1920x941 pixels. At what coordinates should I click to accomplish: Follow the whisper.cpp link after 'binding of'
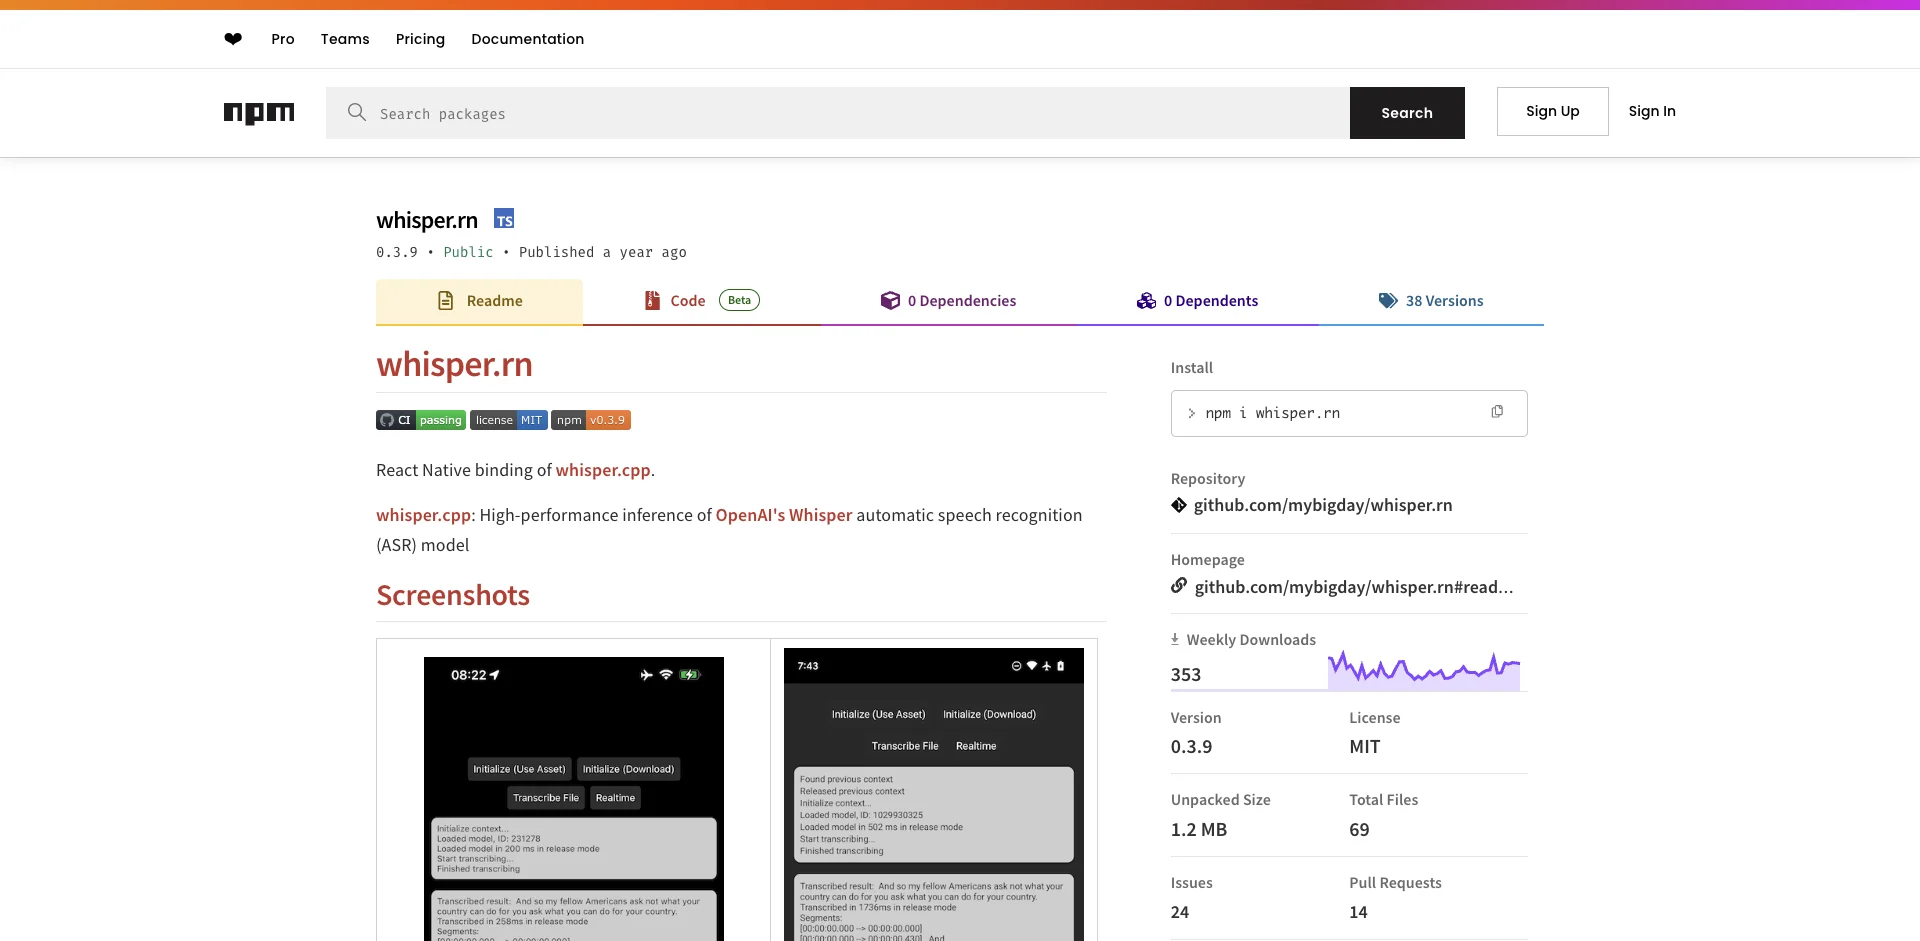point(603,470)
